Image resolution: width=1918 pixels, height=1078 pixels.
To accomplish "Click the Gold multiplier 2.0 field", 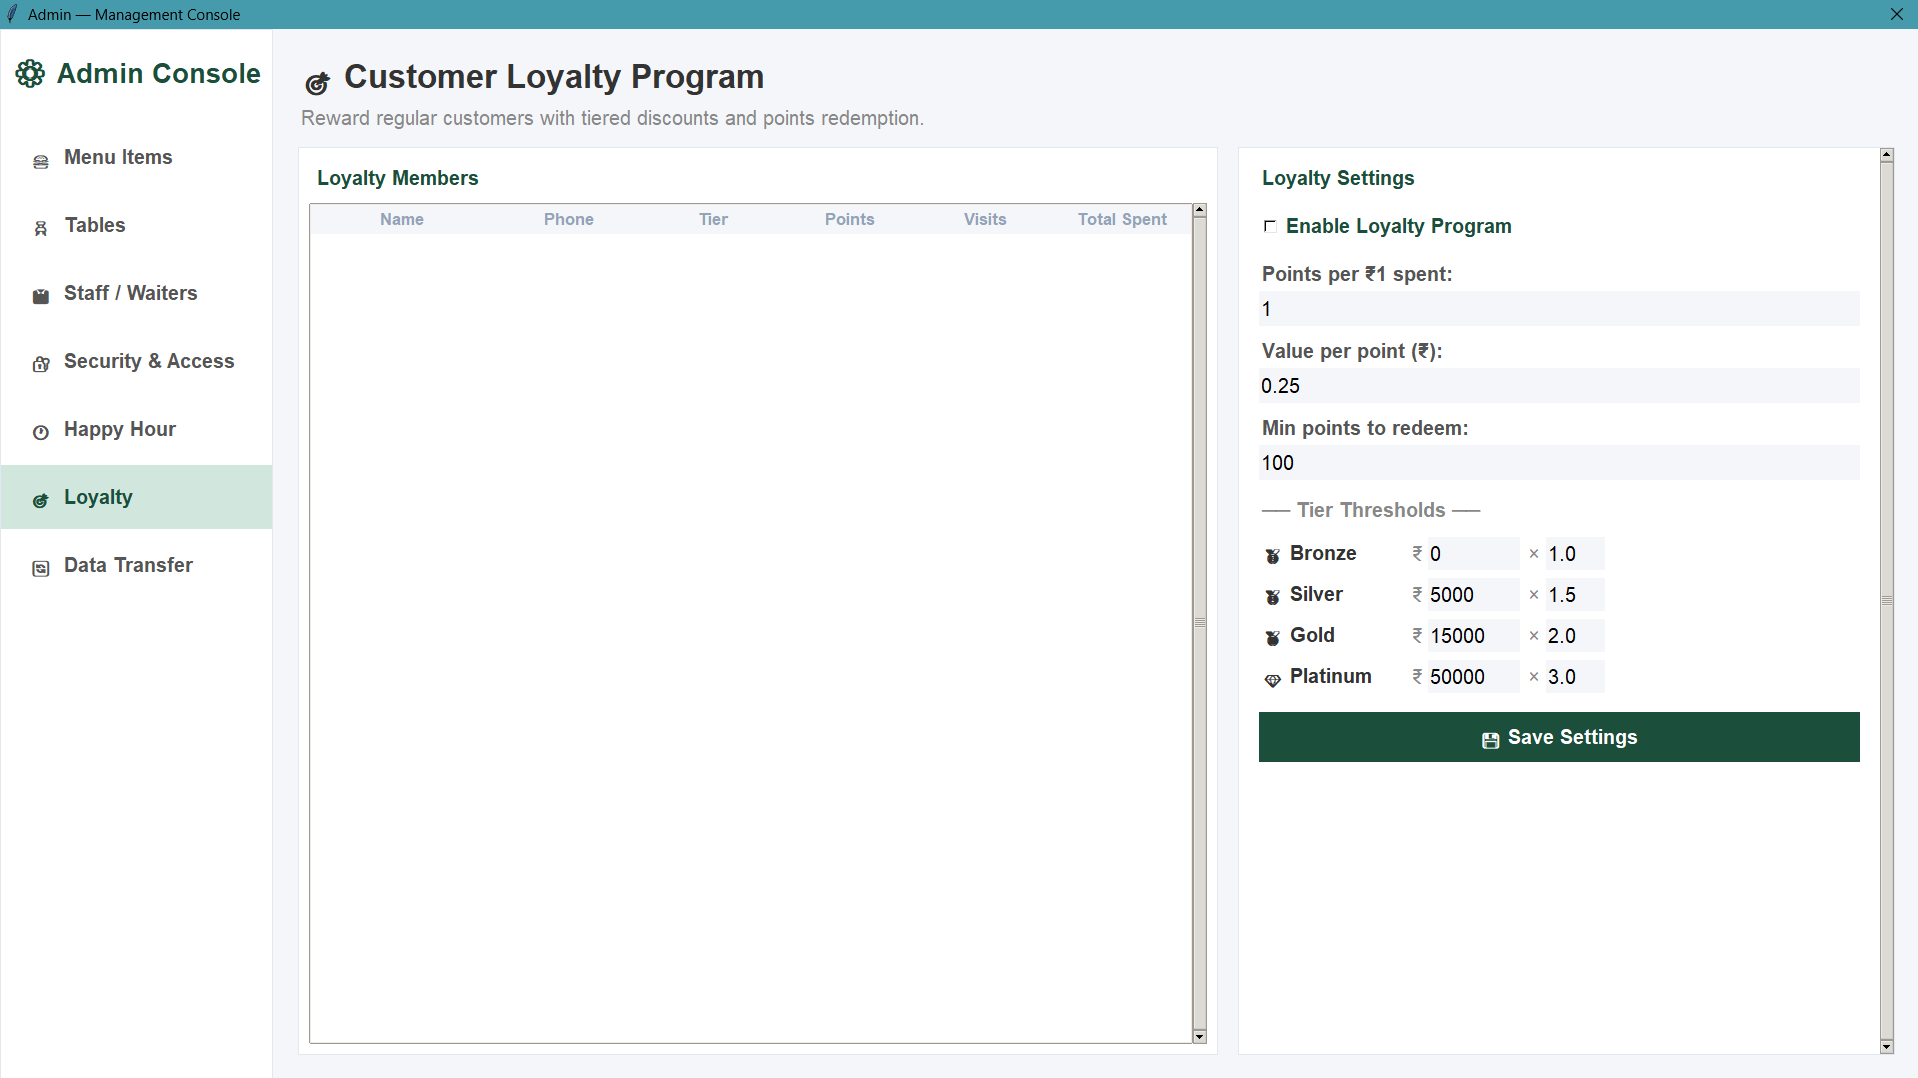I will 1575,636.
